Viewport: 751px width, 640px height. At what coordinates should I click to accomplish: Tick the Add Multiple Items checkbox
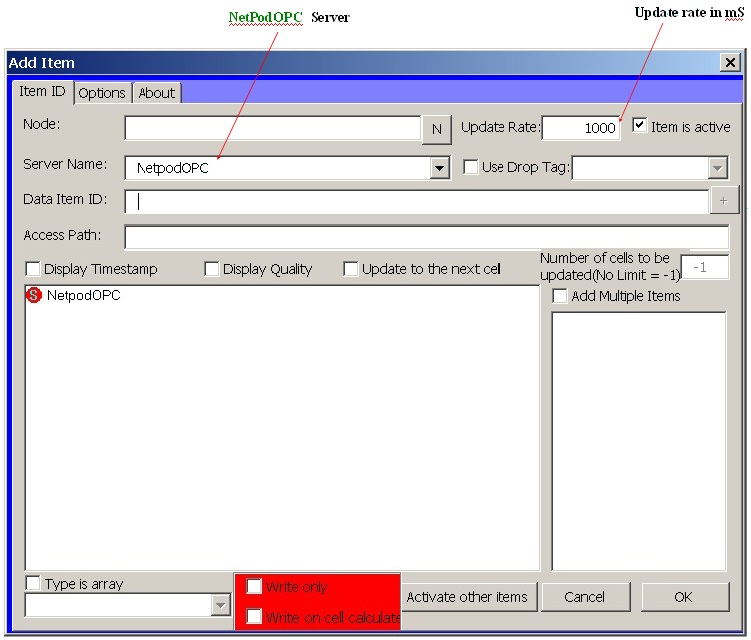[559, 296]
